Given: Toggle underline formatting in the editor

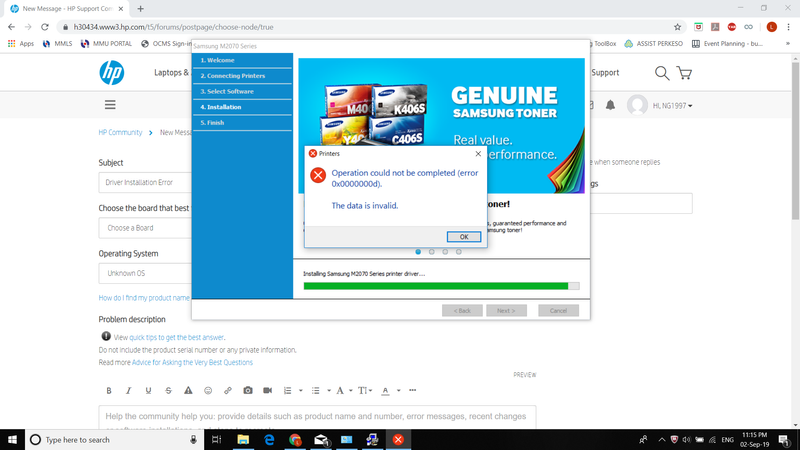Looking at the screenshot, I should (x=148, y=391).
